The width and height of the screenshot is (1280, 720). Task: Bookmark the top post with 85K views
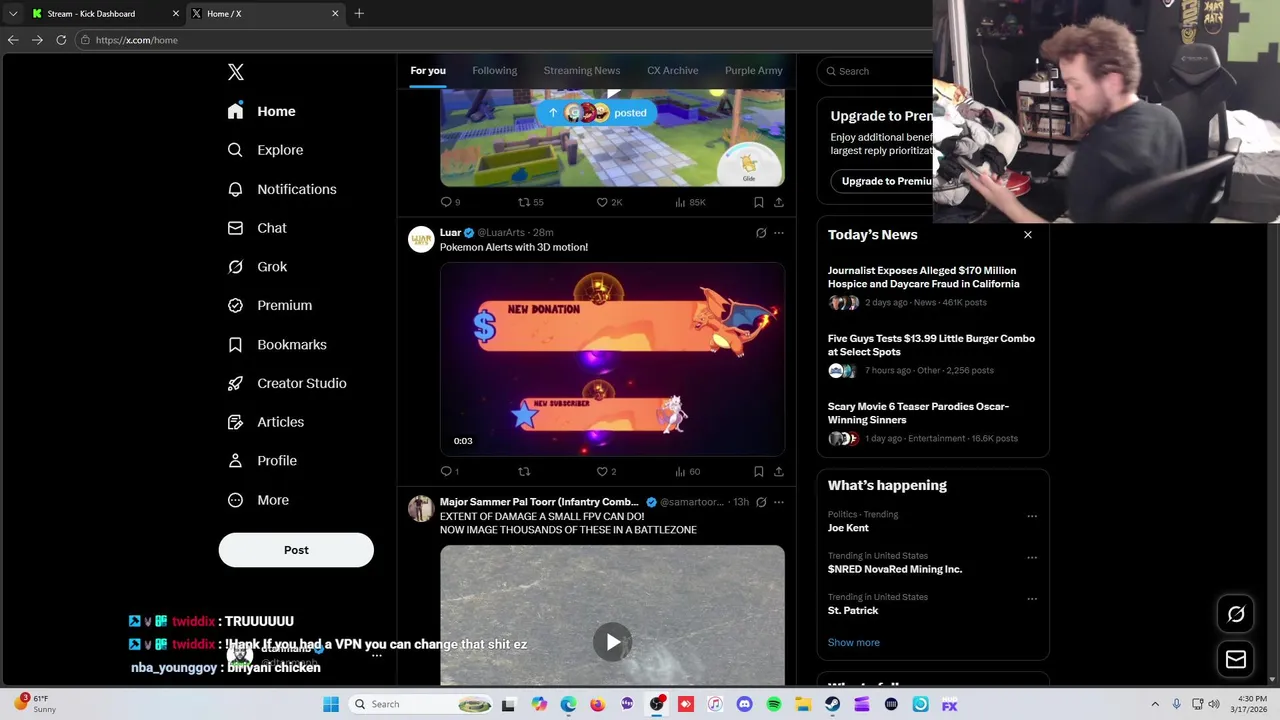point(759,202)
